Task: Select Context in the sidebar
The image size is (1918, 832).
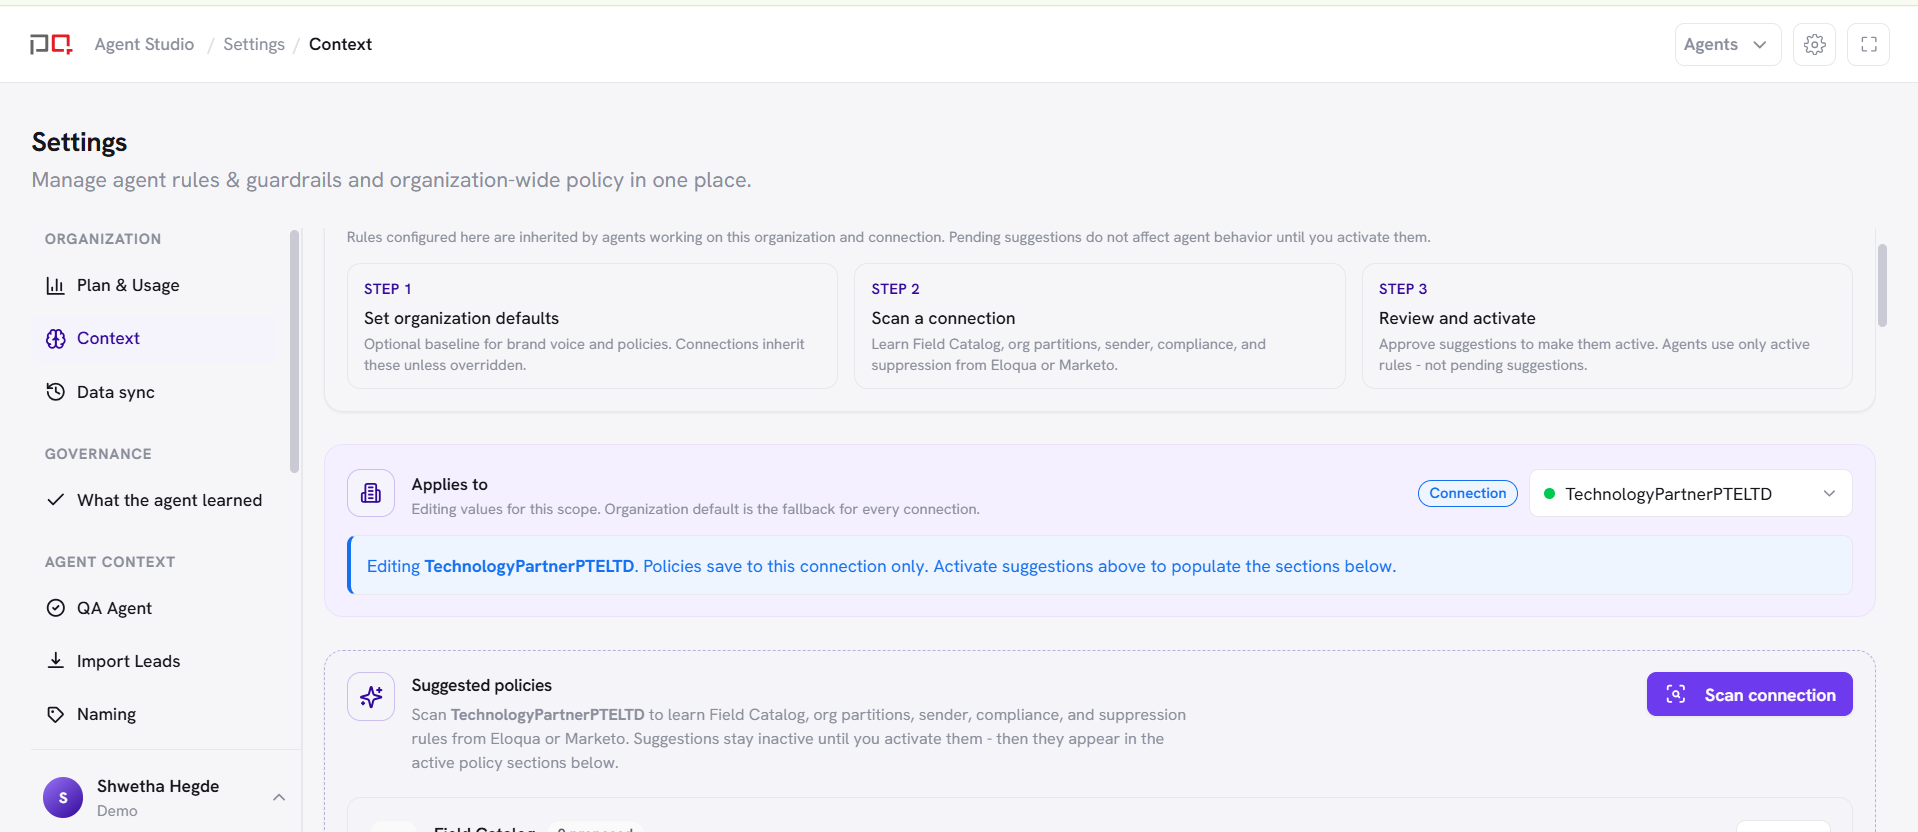Action: point(154,339)
